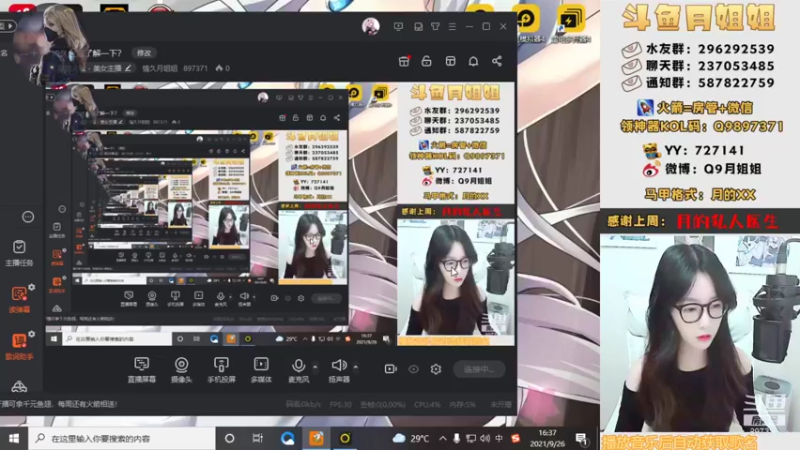Click the FPS:30 status readout
Screen dimensions: 800x450
point(341,404)
